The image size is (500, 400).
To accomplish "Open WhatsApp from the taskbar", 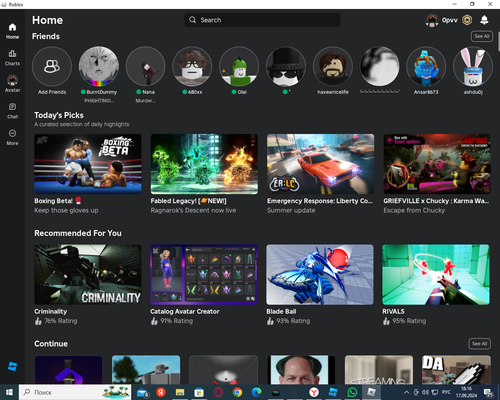I will tap(352, 392).
